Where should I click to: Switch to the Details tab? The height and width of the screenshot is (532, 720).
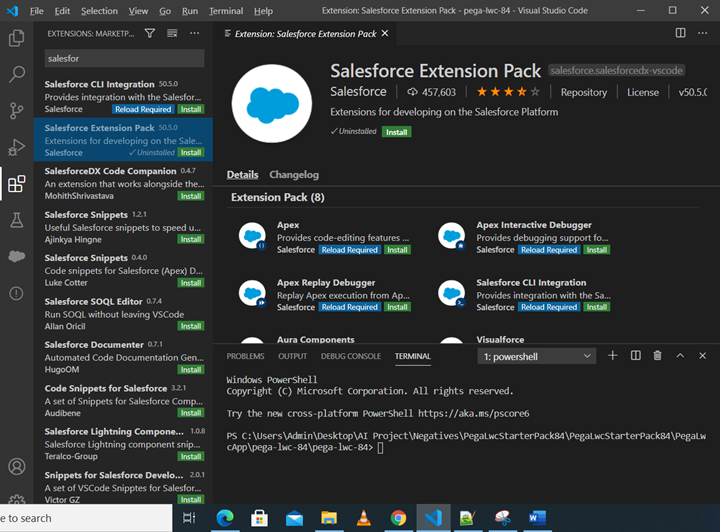pos(242,175)
